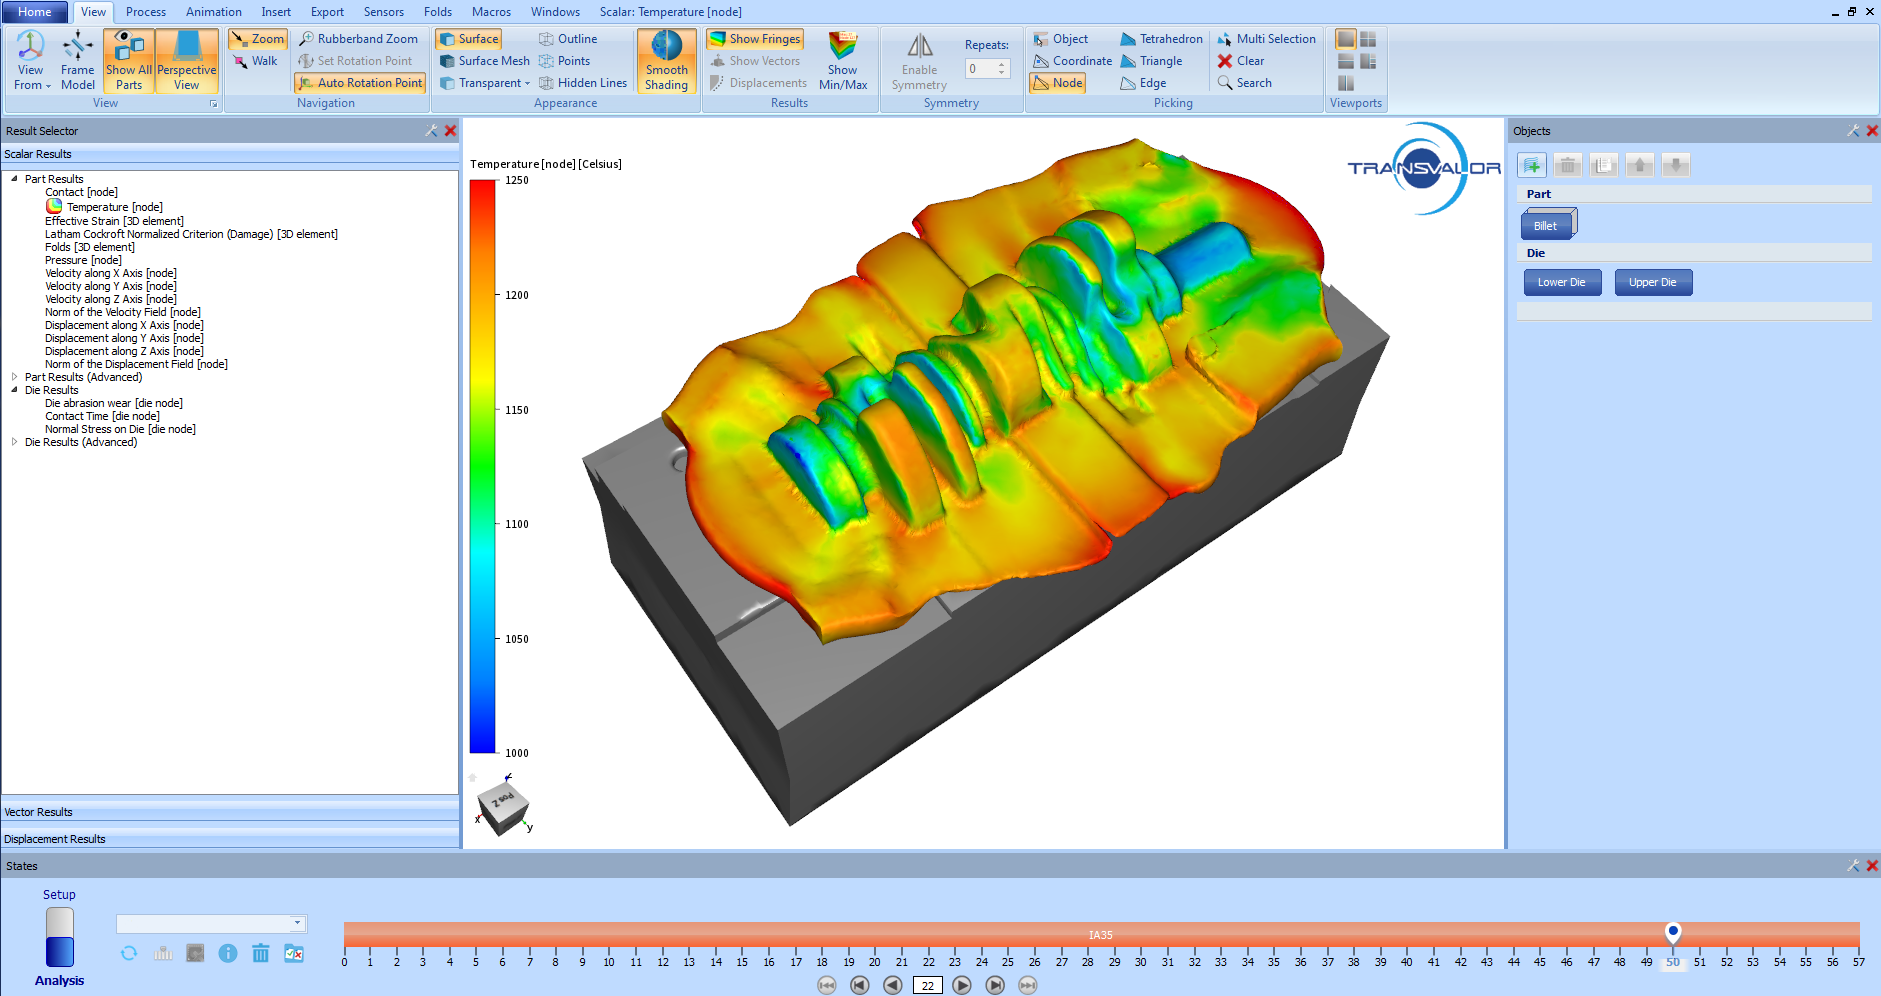The width and height of the screenshot is (1881, 996).
Task: Click the Lower Die object button
Action: 1561,282
